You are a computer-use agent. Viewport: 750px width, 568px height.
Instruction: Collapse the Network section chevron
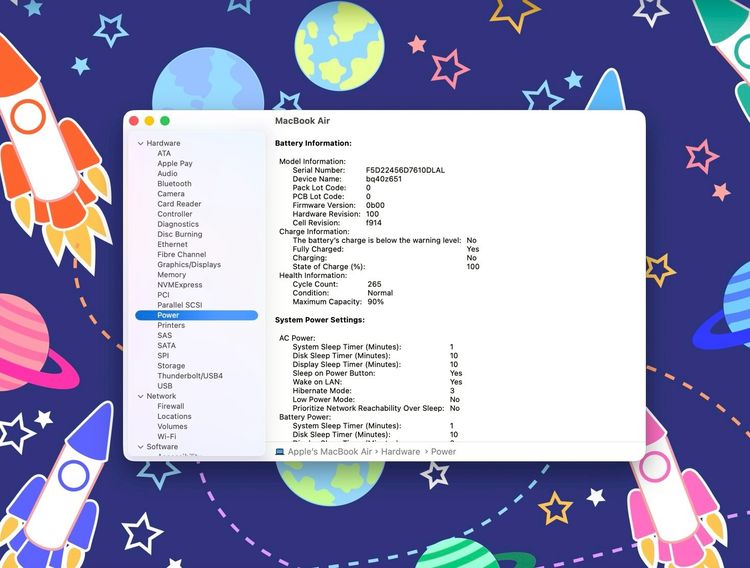click(x=141, y=396)
